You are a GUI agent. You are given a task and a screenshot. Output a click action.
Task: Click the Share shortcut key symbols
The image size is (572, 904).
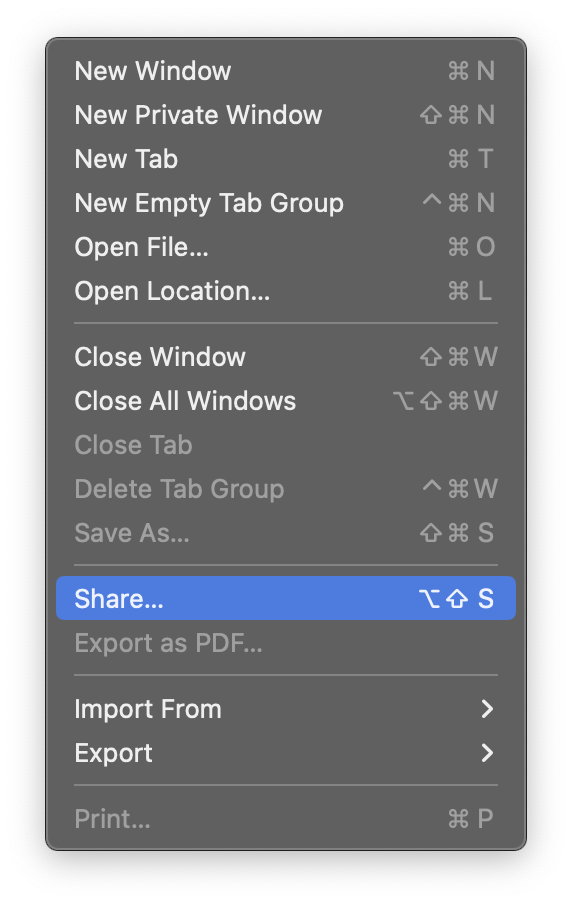pos(456,598)
